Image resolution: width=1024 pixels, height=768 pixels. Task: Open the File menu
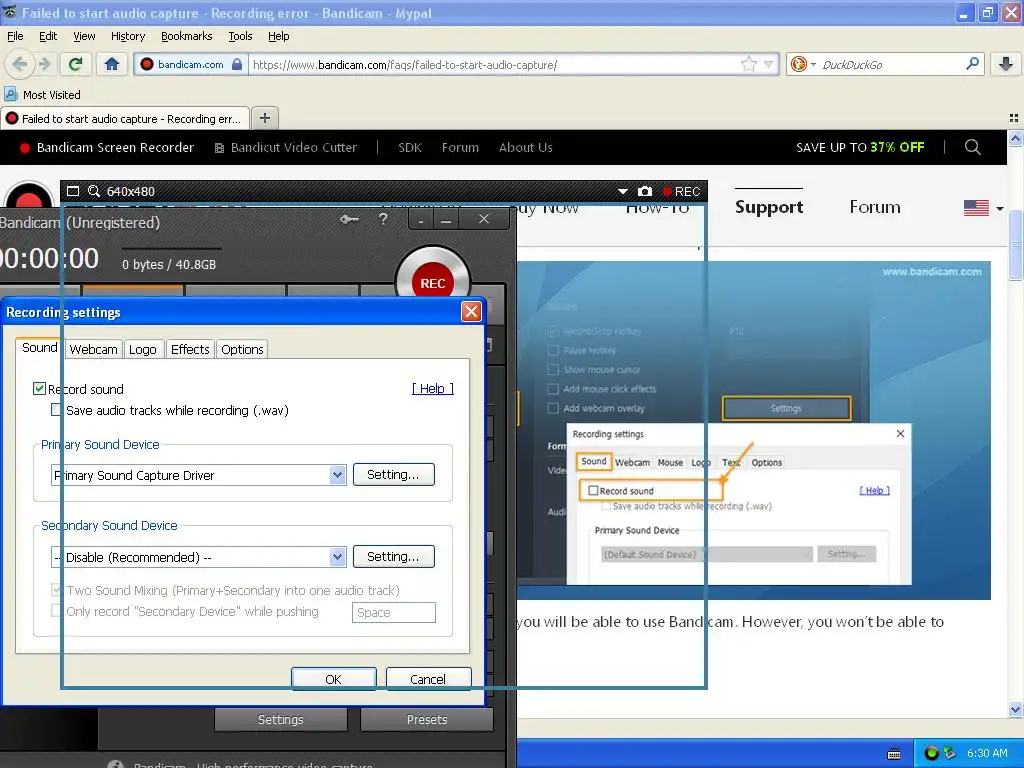15,36
